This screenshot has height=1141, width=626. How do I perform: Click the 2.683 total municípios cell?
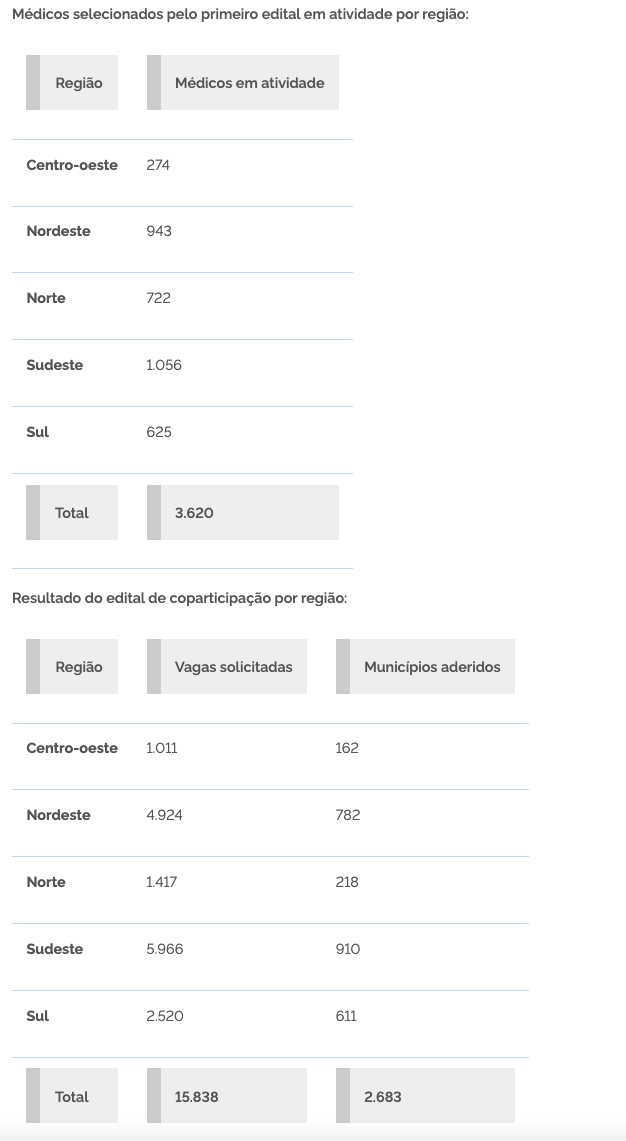click(383, 1097)
